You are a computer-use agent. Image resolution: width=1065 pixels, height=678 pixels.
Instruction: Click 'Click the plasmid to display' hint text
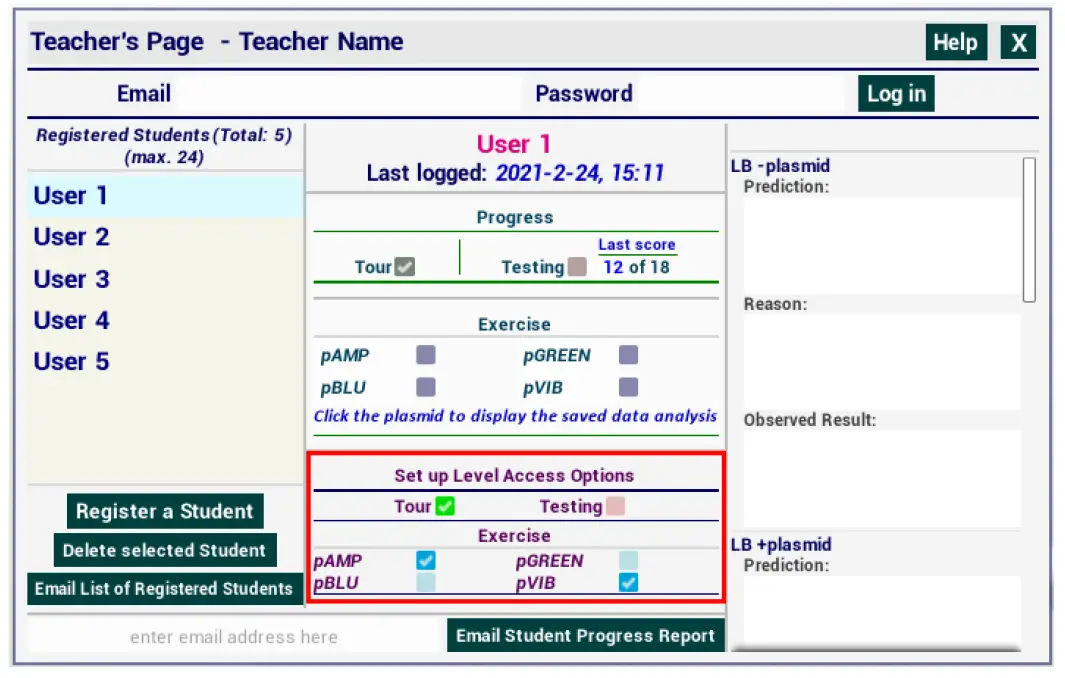pos(515,416)
